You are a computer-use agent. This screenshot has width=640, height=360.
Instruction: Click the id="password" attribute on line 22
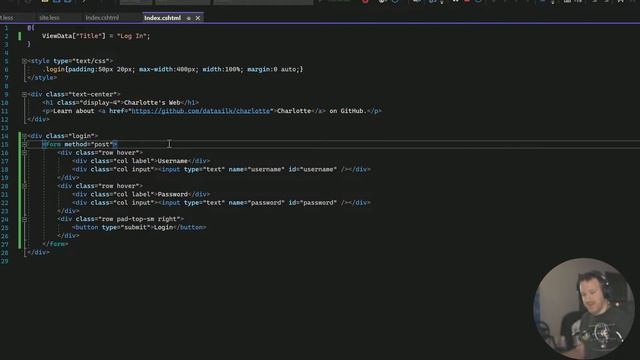(x=313, y=203)
